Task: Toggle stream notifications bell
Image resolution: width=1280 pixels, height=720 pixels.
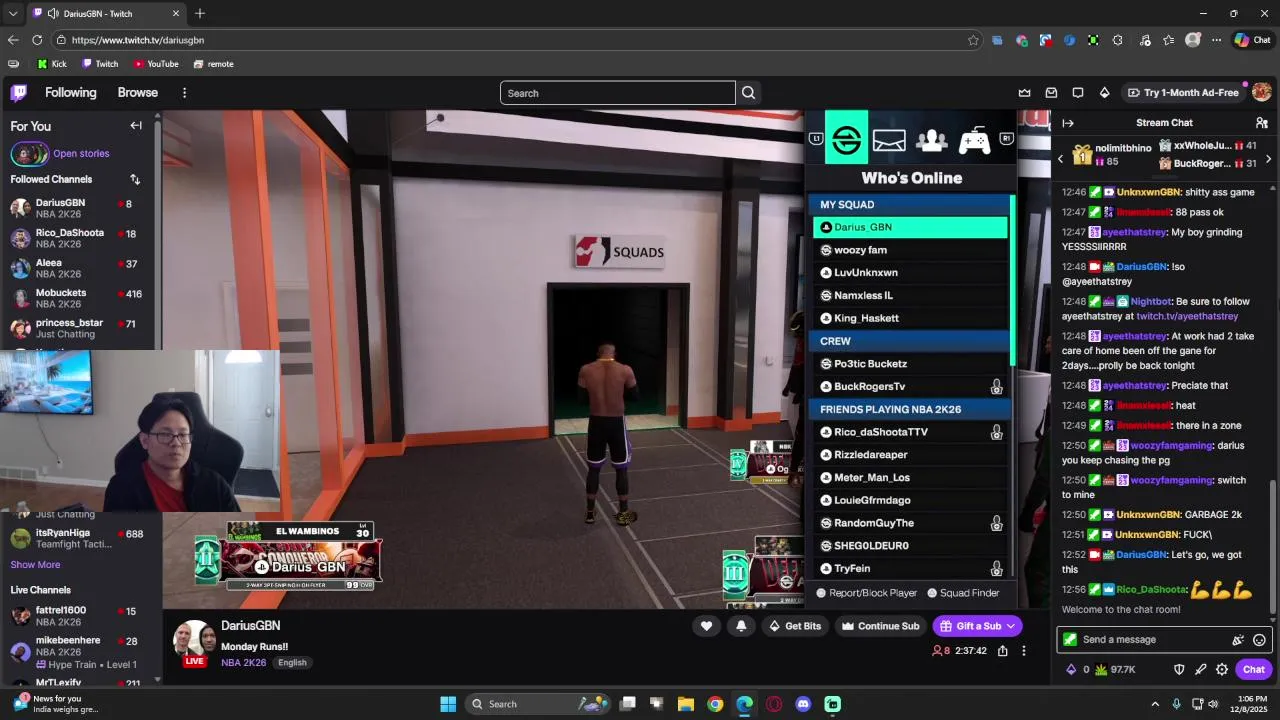Action: tap(741, 626)
